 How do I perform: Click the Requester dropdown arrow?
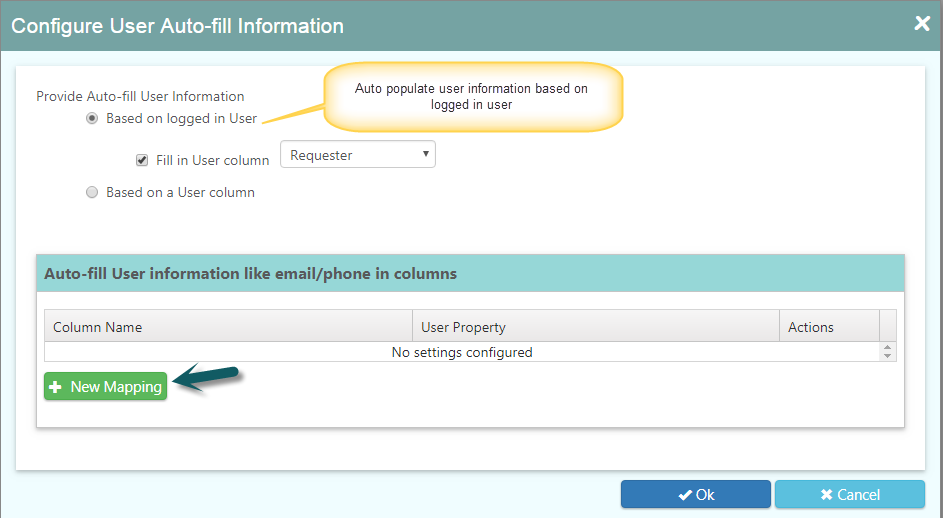pyautogui.click(x=425, y=154)
